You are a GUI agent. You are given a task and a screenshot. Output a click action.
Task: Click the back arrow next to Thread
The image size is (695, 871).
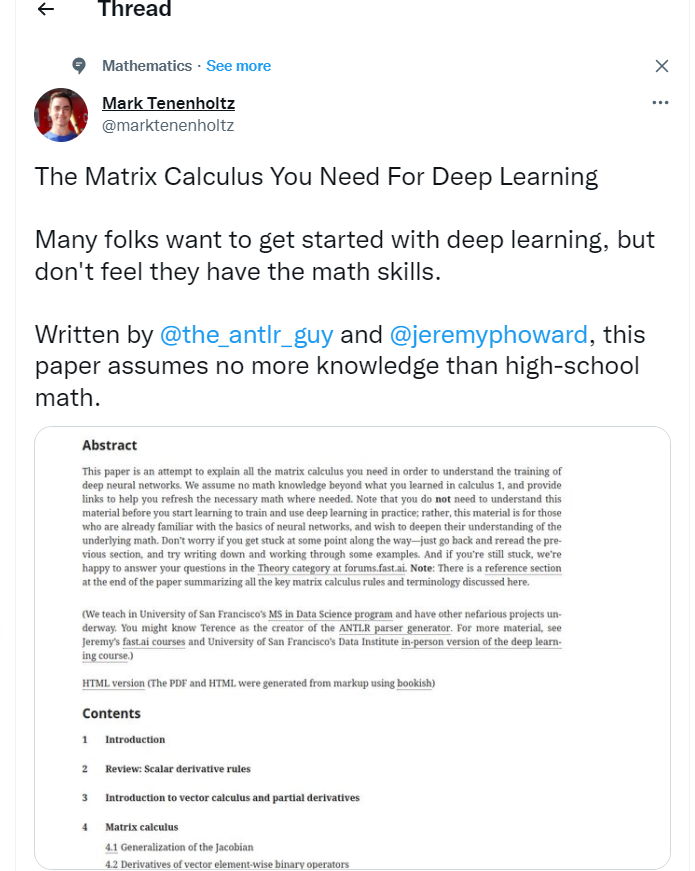click(x=45, y=10)
